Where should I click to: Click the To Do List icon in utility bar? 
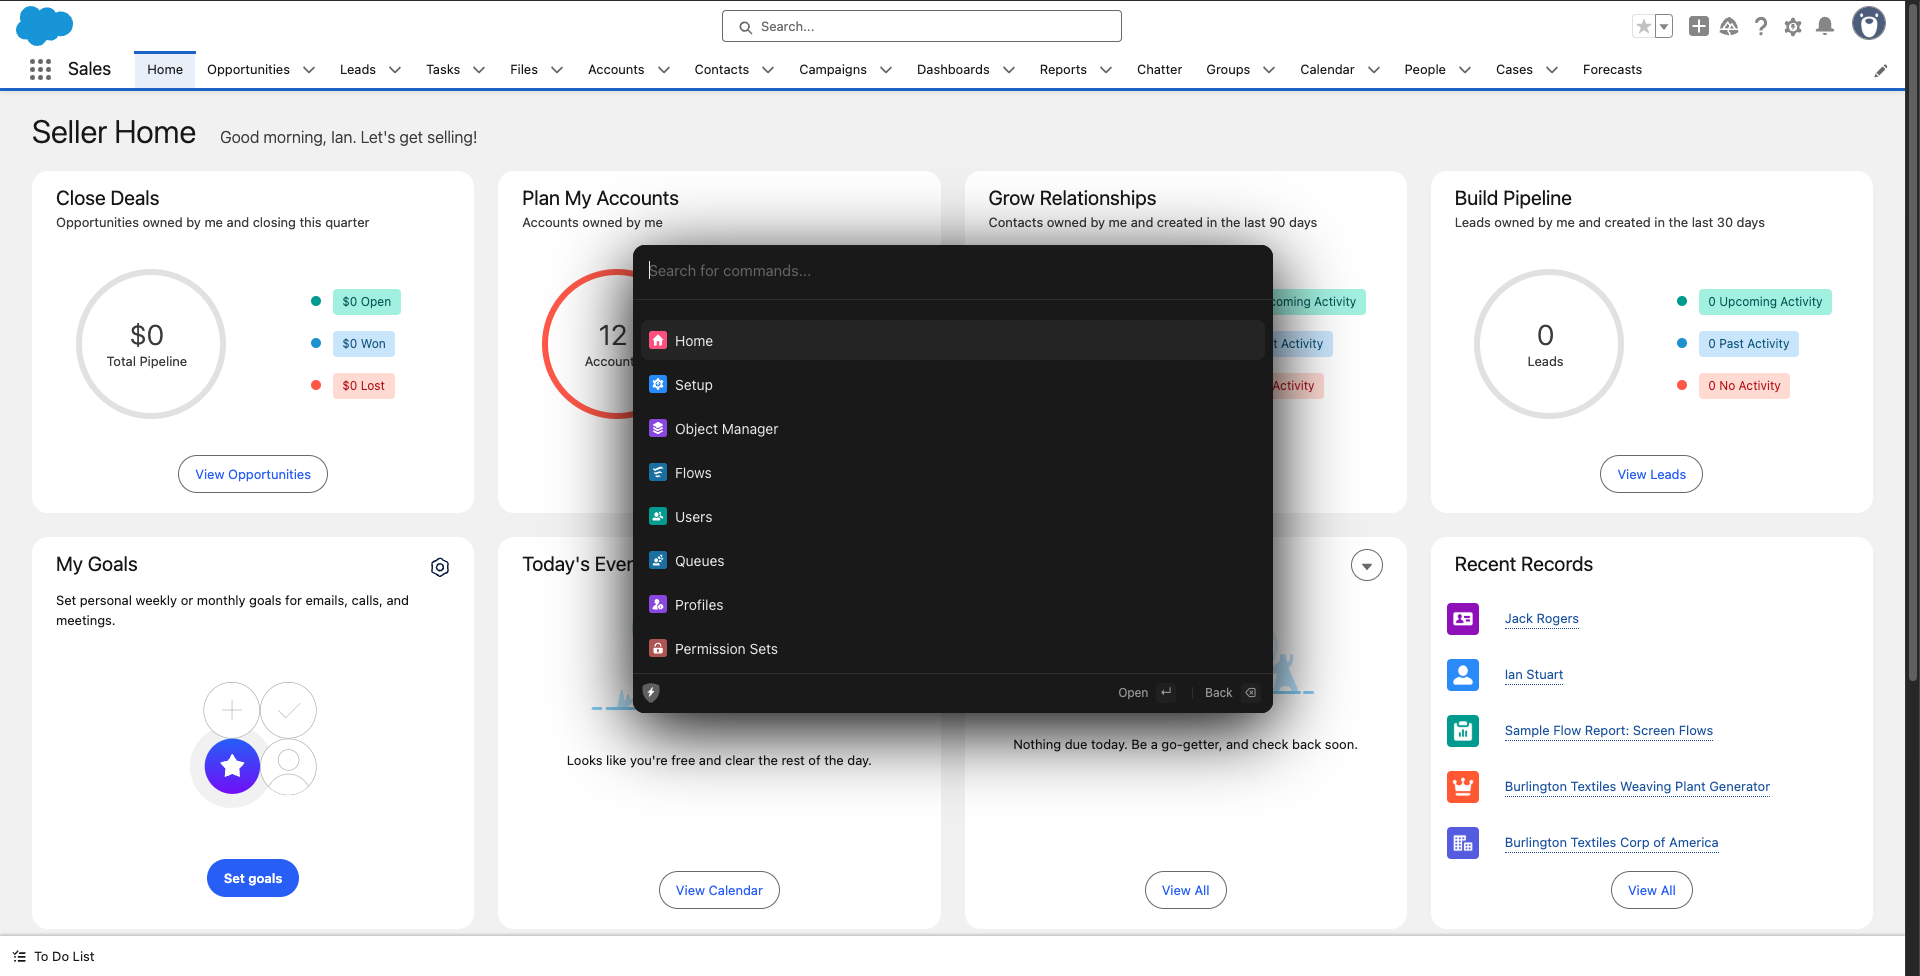pos(19,957)
